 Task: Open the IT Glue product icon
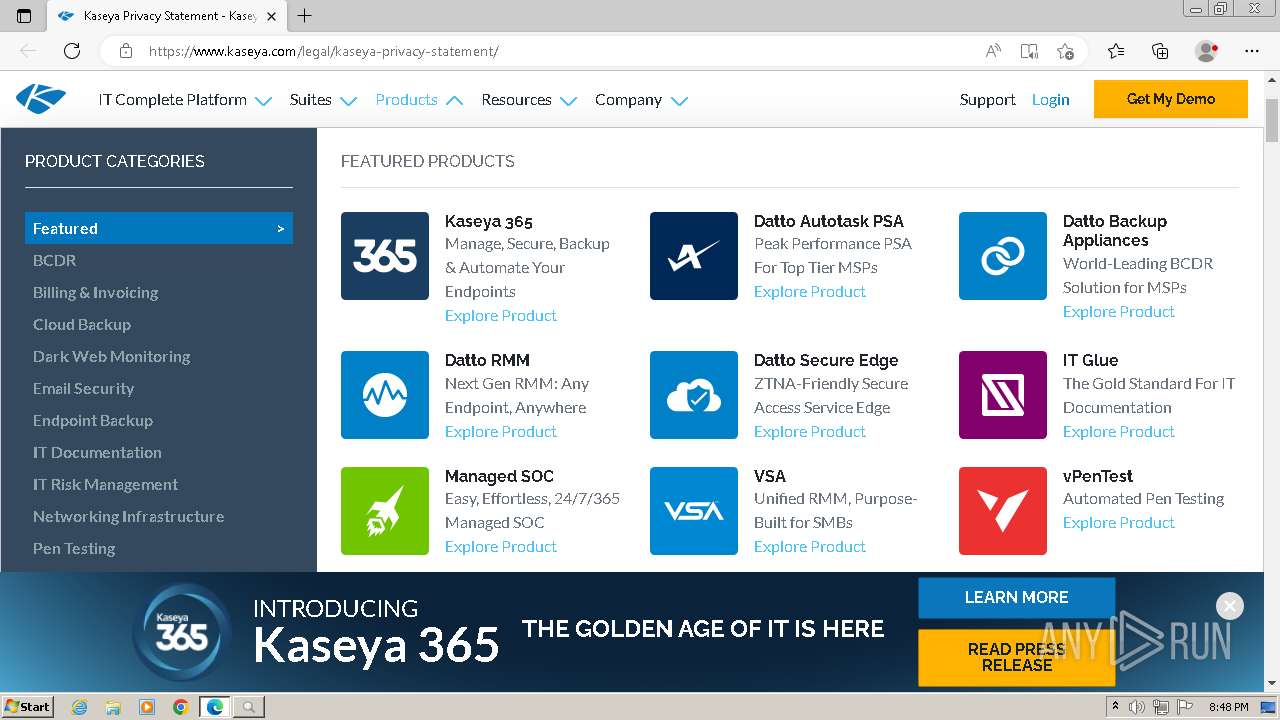1003,395
